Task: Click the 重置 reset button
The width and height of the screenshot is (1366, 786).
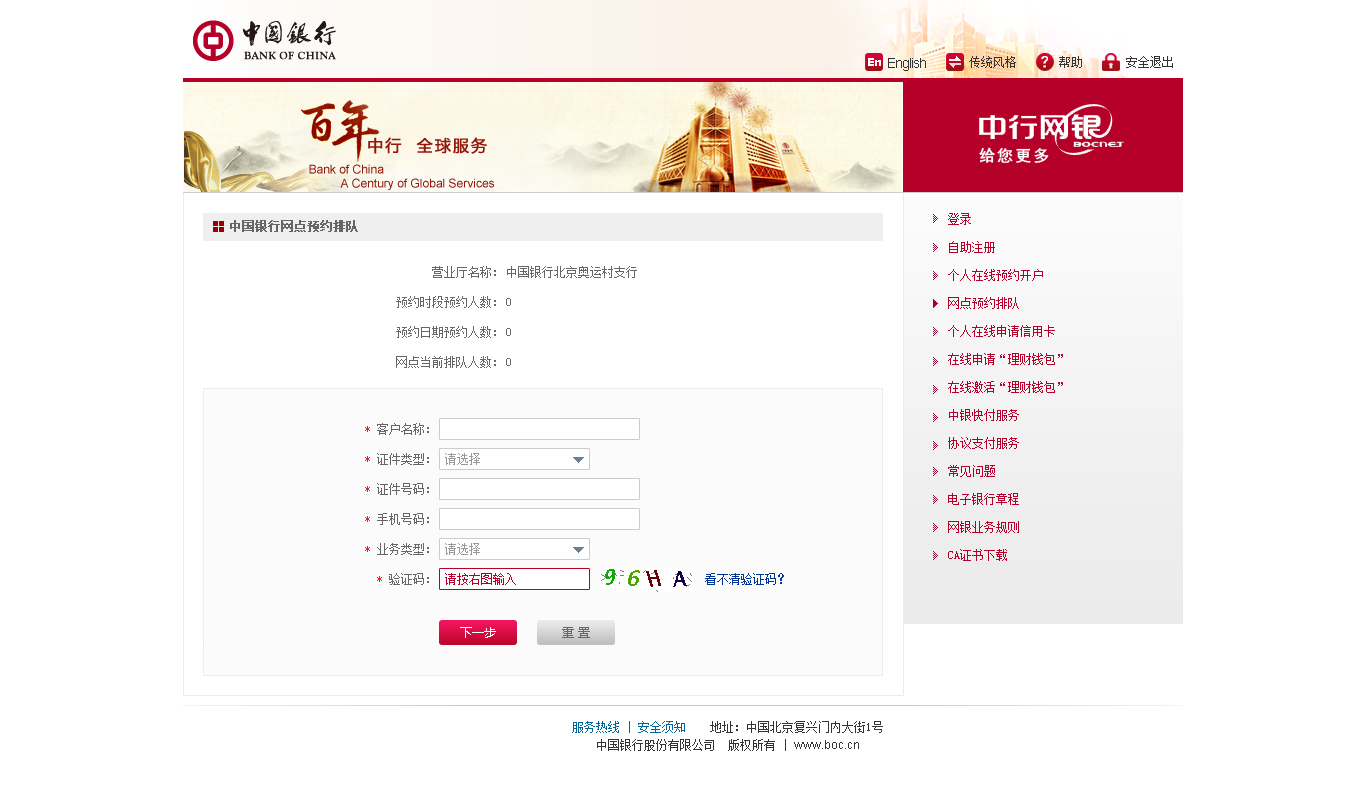Action: click(575, 632)
